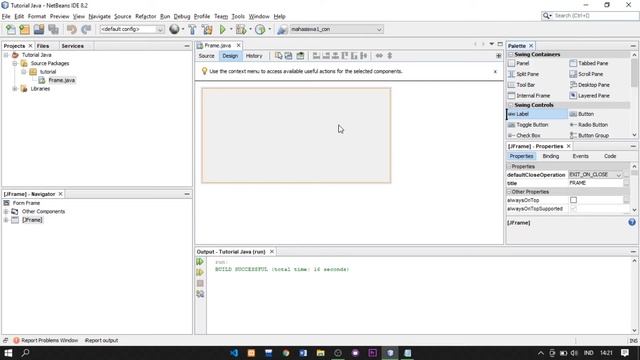Image resolution: width=640 pixels, height=360 pixels.
Task: Select the Internal Frame component in Palette
Action: tap(529, 96)
